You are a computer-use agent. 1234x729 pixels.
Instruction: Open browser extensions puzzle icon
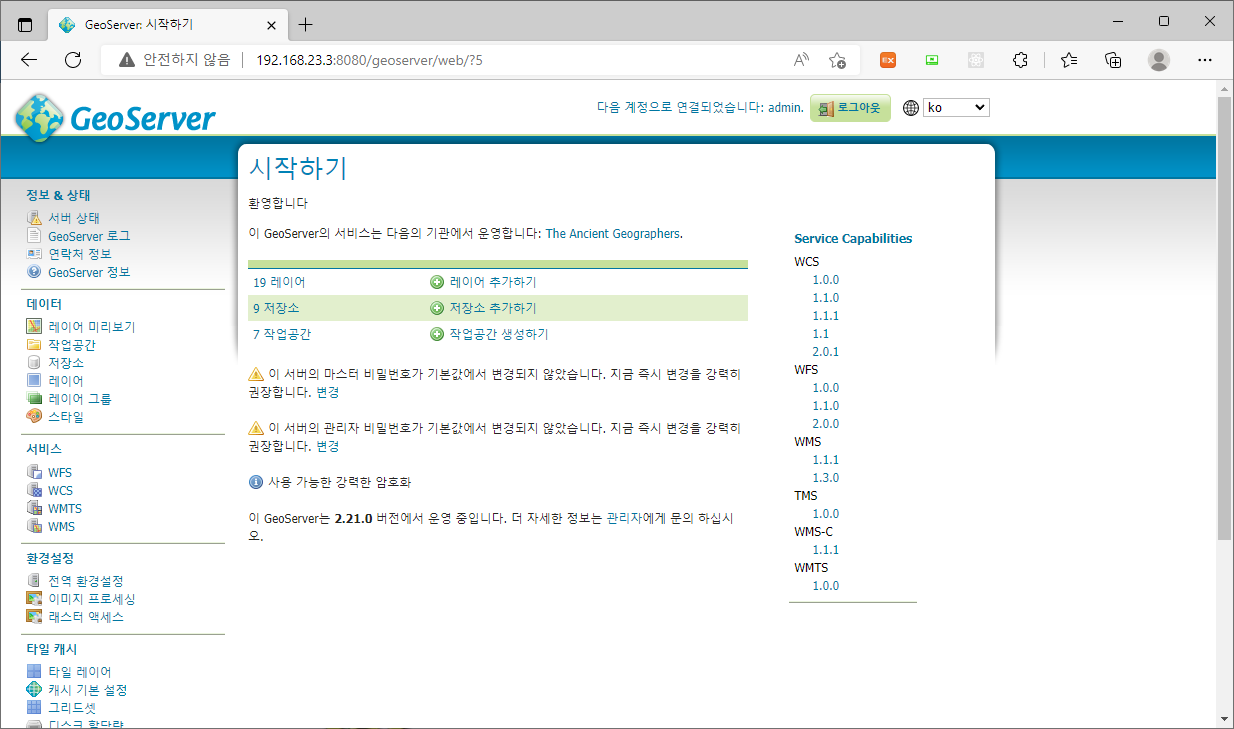tap(1020, 60)
